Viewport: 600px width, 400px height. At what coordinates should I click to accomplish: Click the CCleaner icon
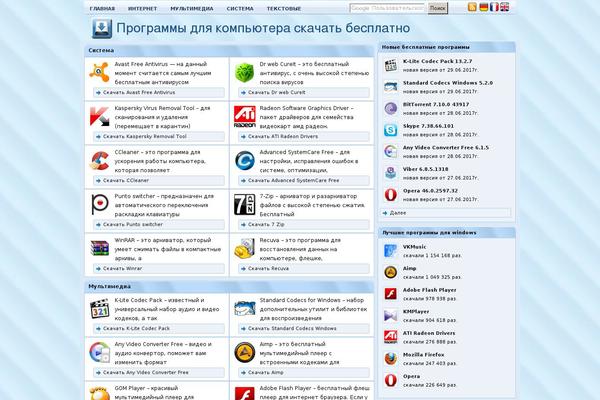click(x=99, y=161)
